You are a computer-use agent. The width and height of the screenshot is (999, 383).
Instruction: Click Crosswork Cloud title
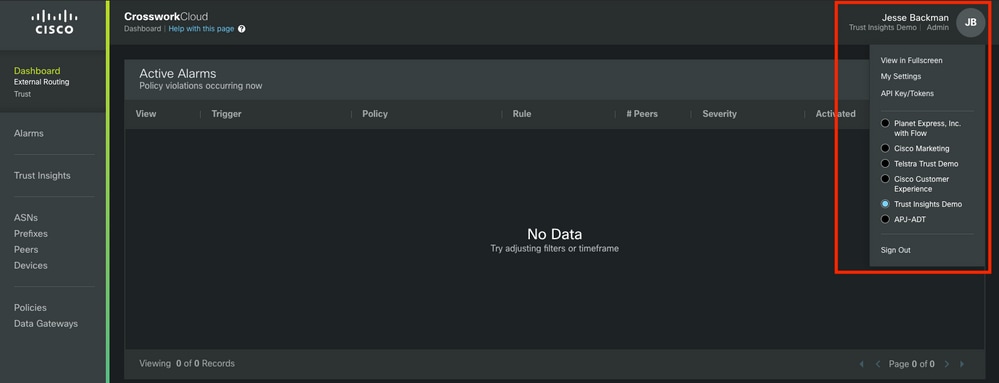(x=166, y=17)
